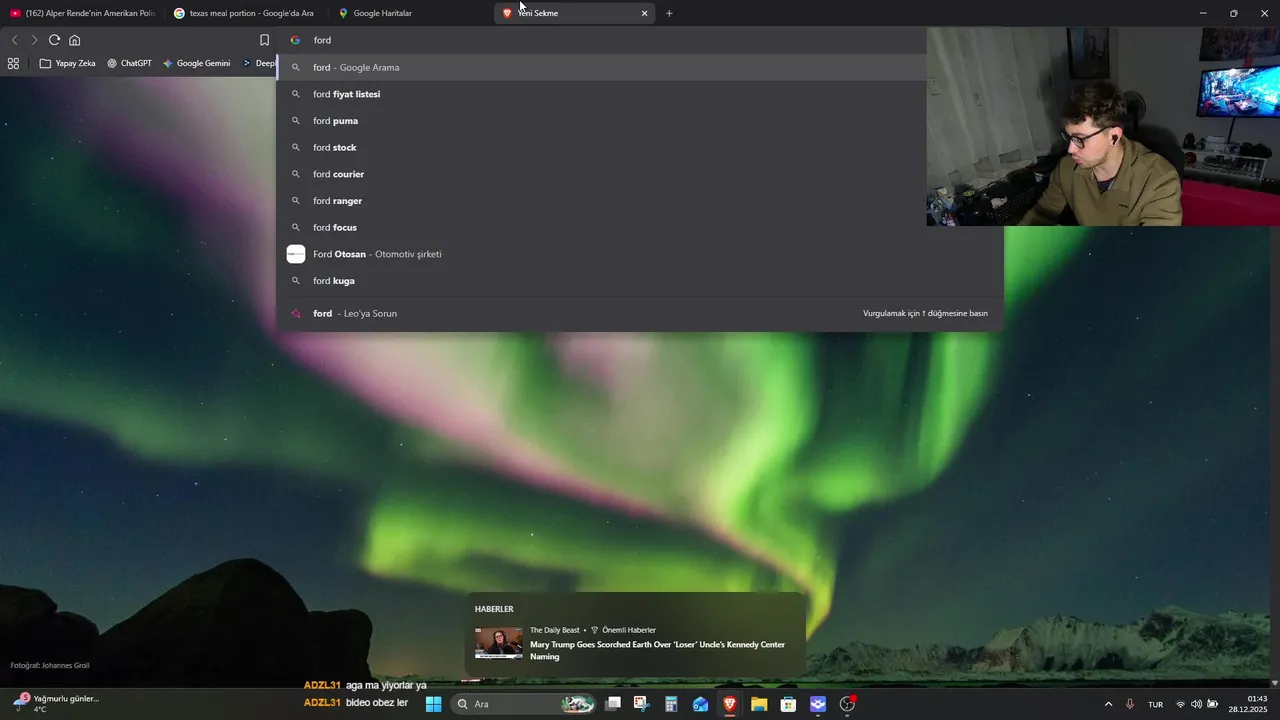Open the Wi-Fi network tray icon
Viewport: 1280px width, 720px height.
[x=1181, y=704]
